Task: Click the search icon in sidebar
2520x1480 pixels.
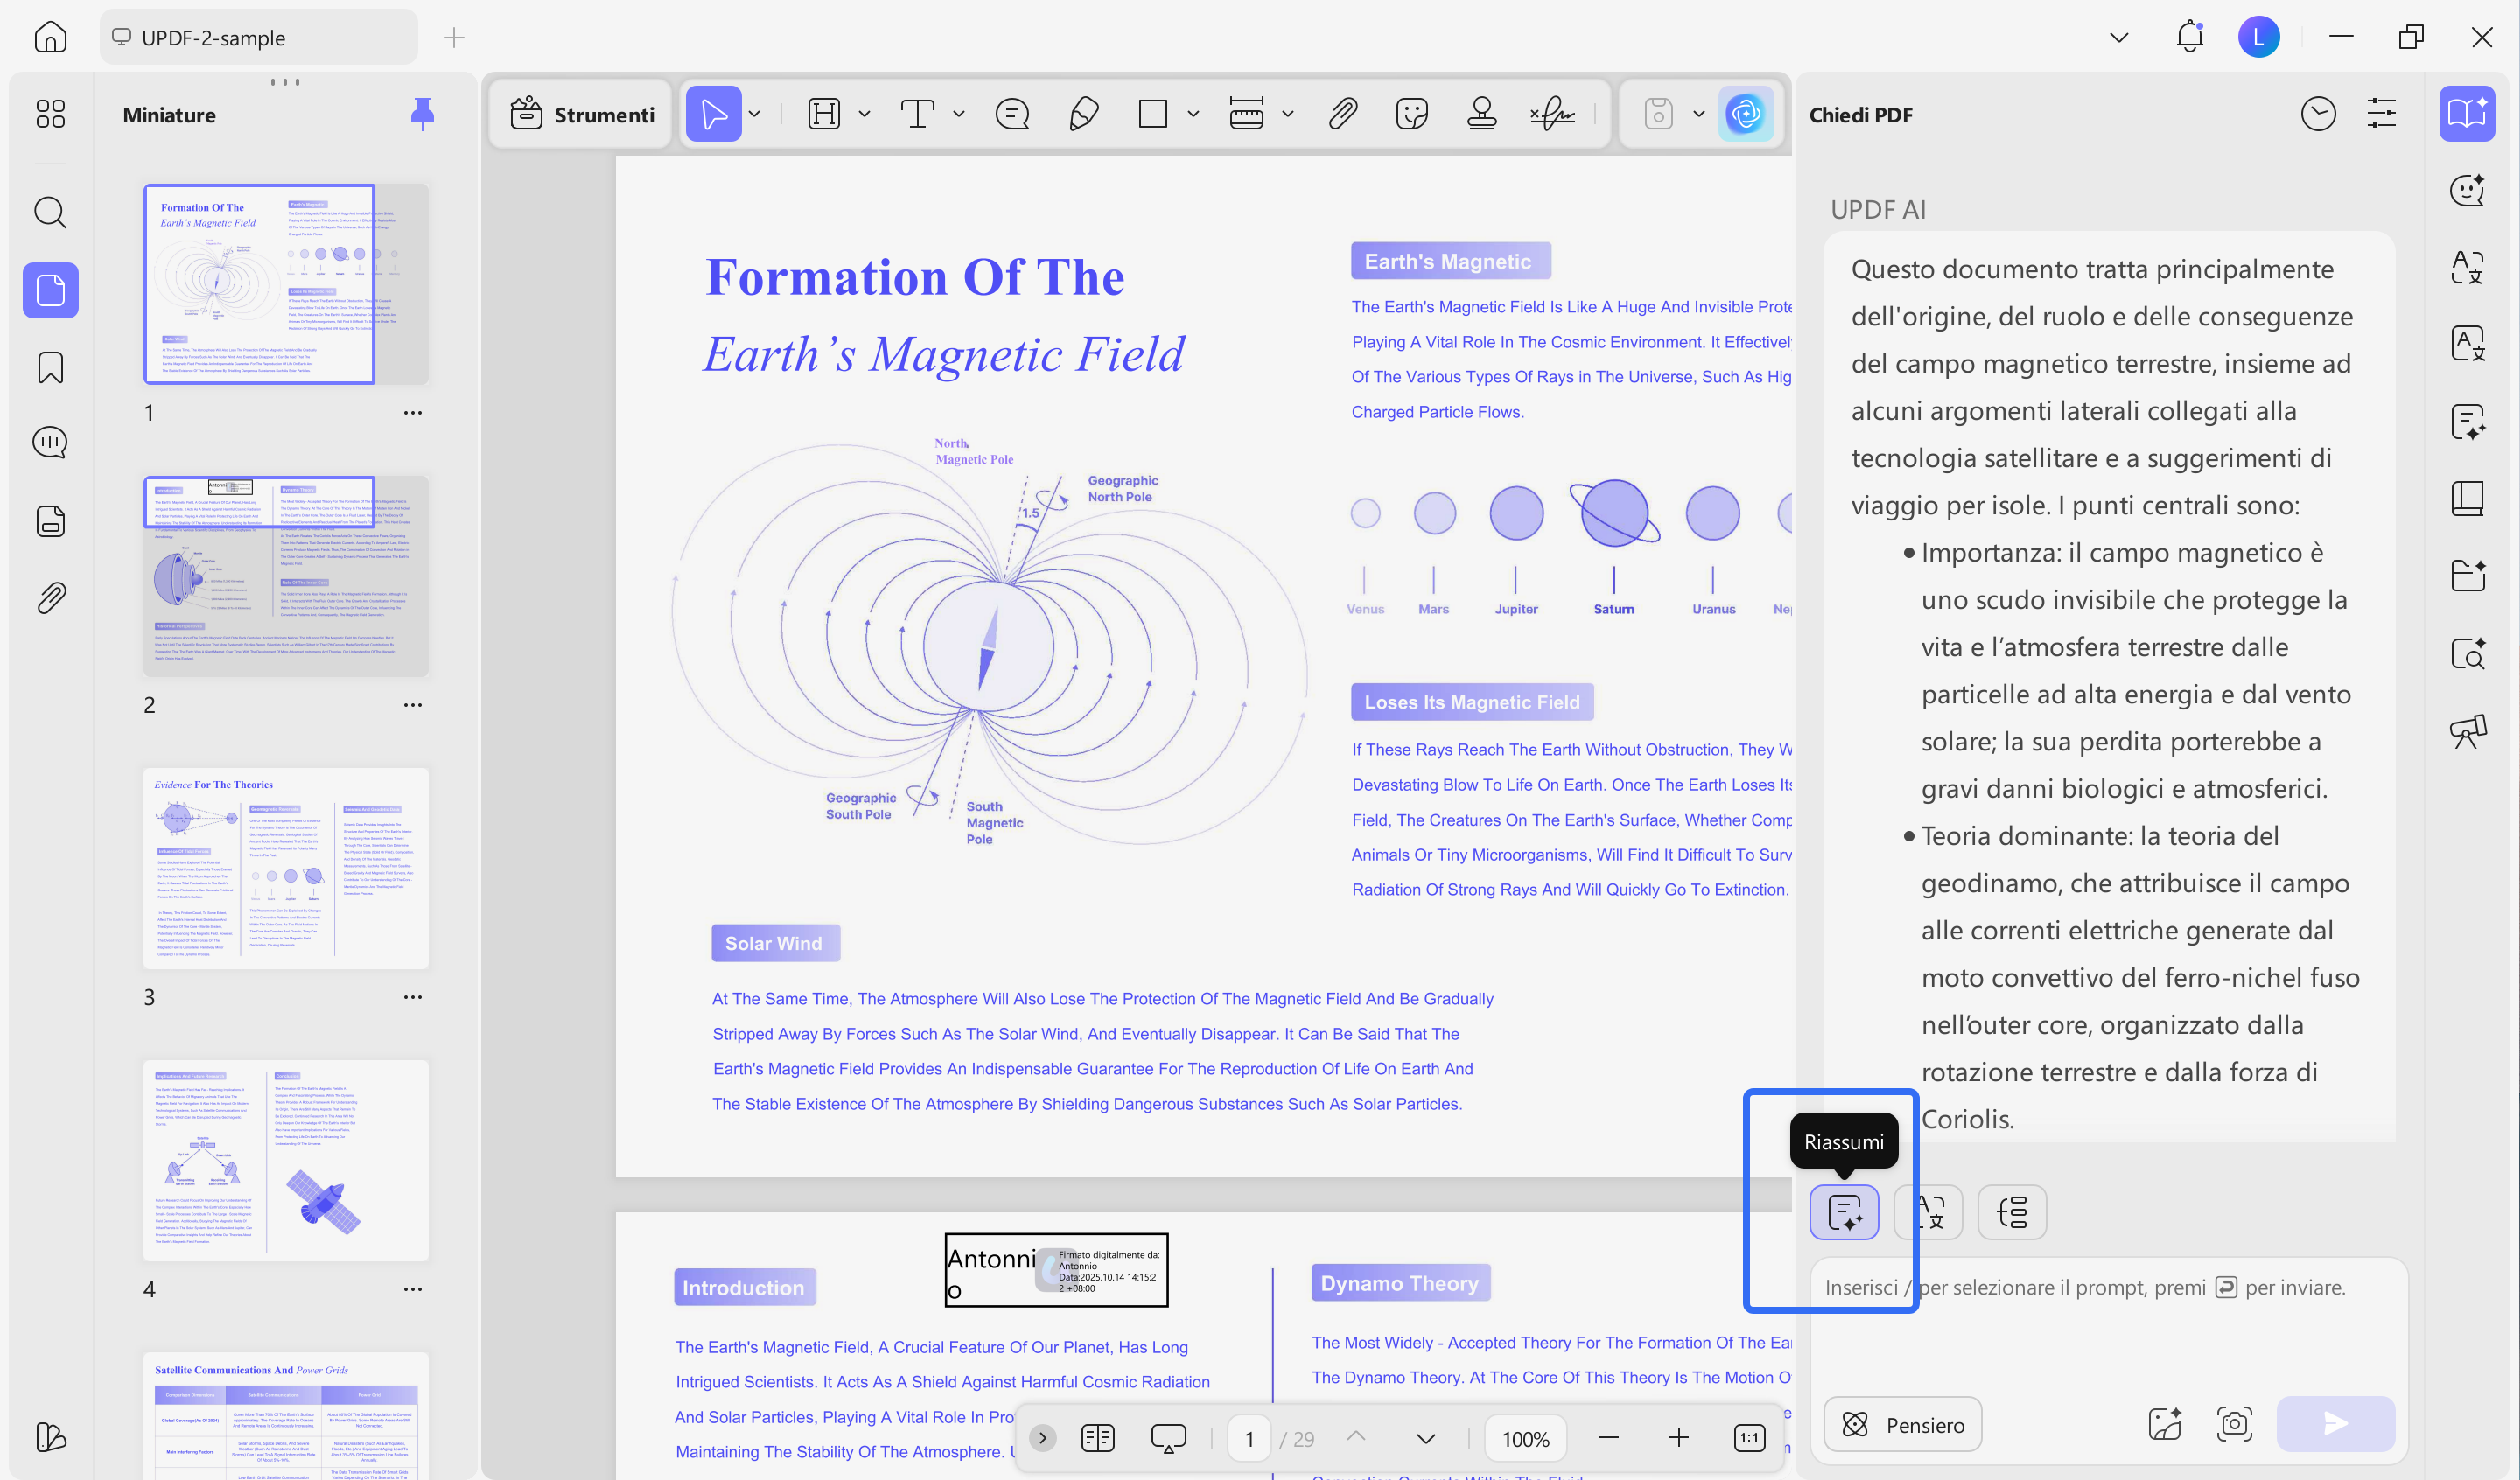Action: (x=50, y=212)
